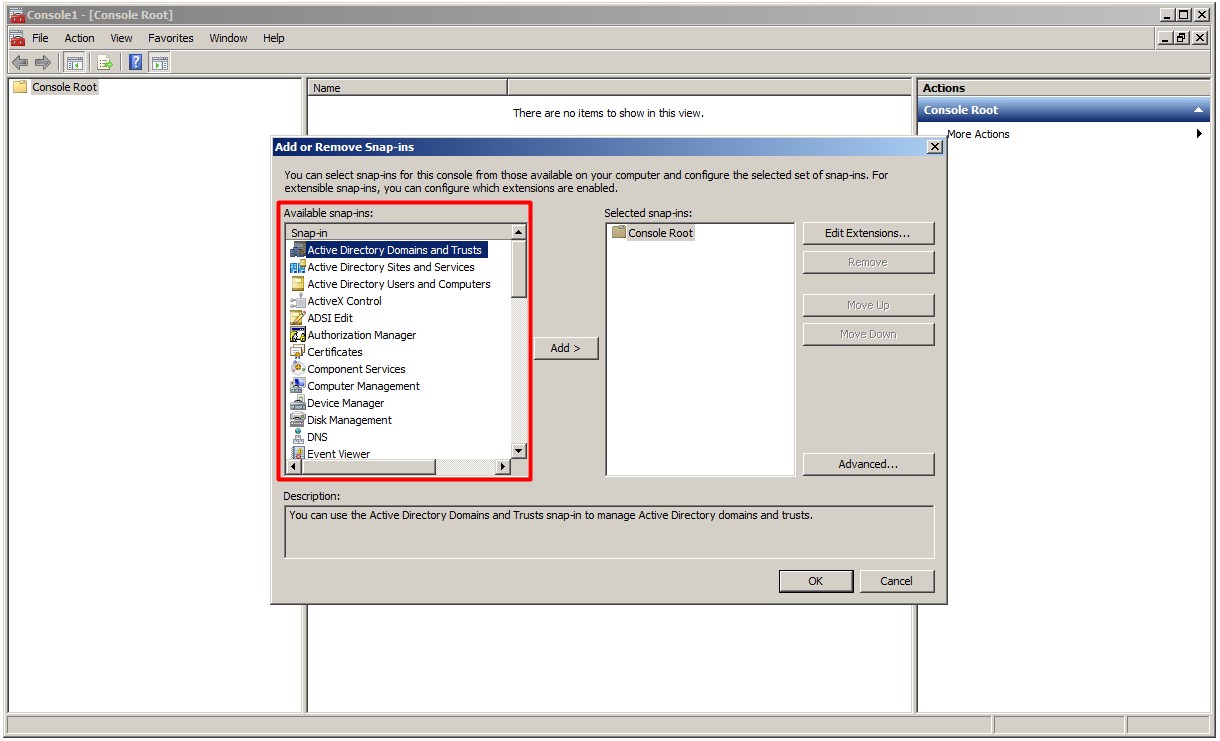The height and width of the screenshot is (741, 1220).
Task: Toggle the Show/Hide Action Pane toolbar icon
Action: [159, 63]
